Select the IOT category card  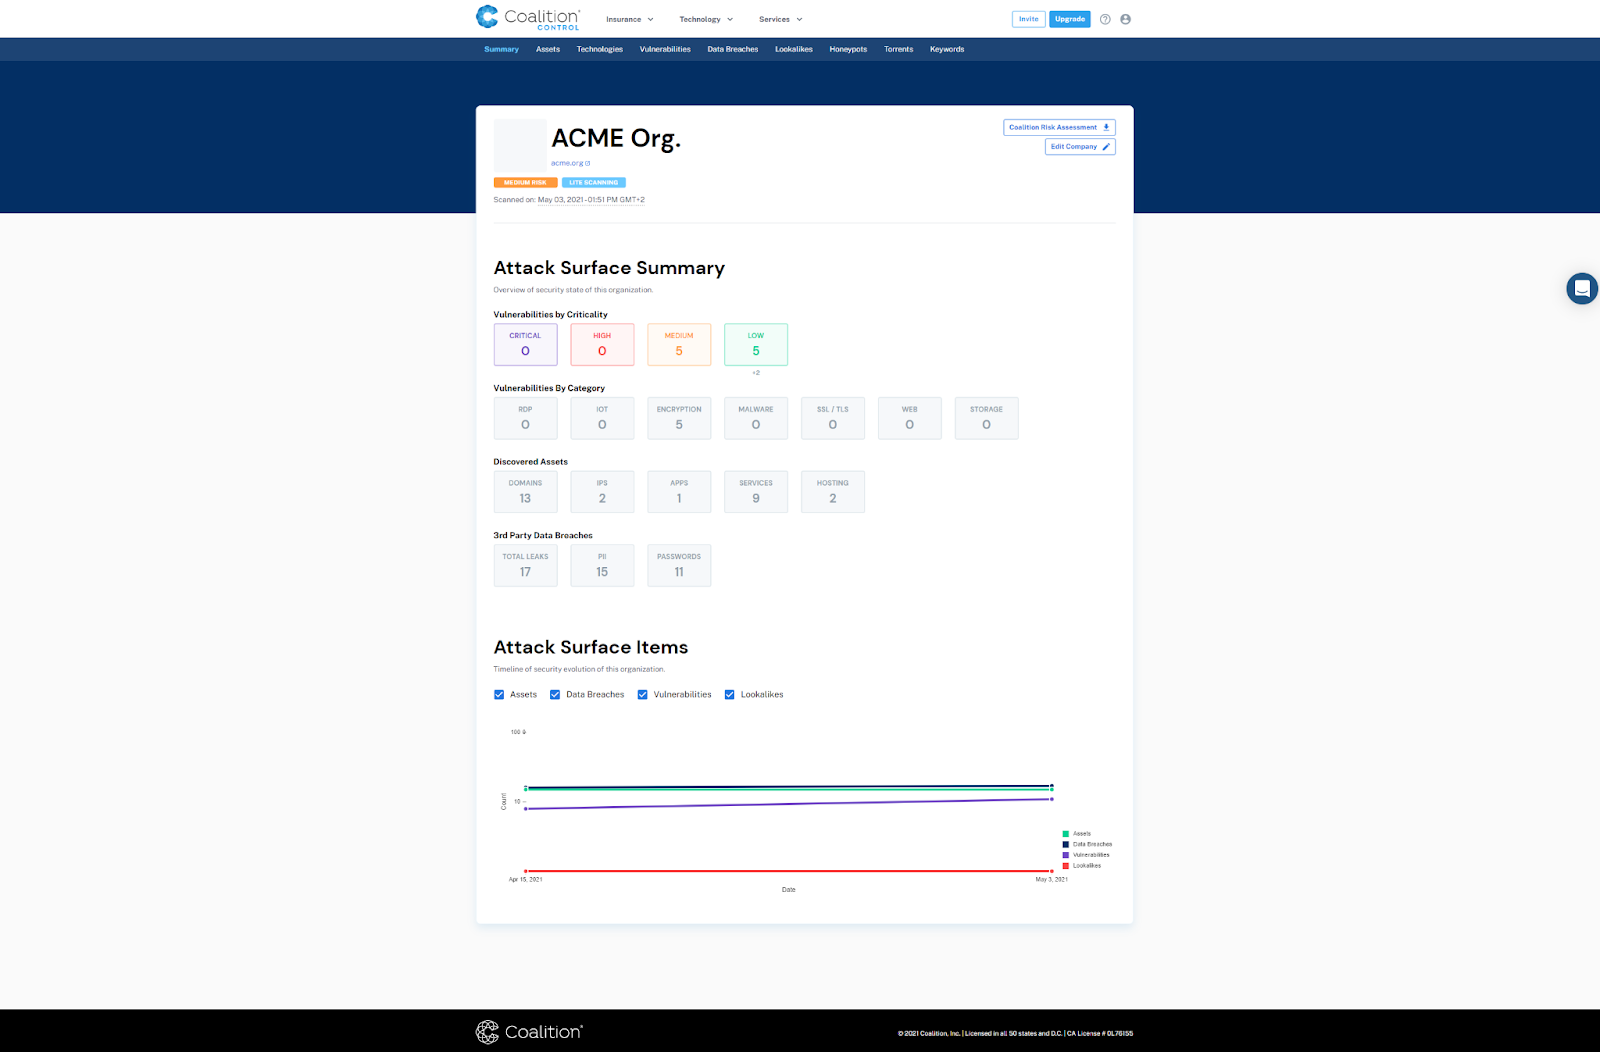click(602, 418)
